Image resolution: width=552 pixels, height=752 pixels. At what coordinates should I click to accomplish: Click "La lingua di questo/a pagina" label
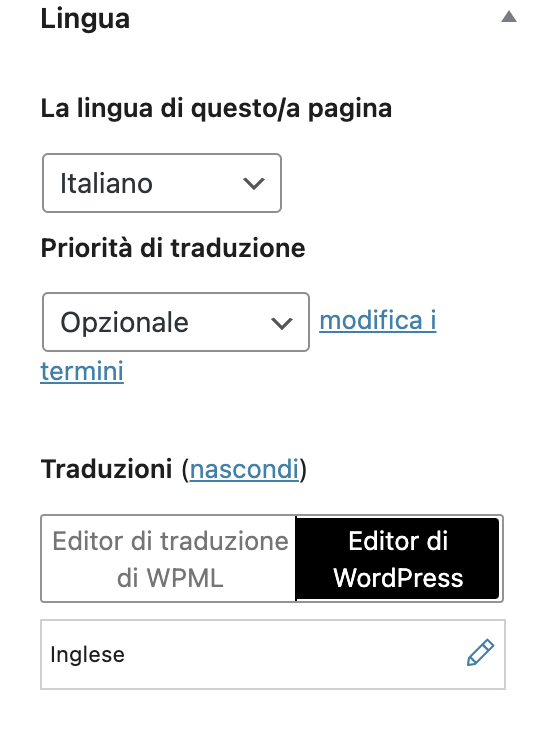click(x=216, y=108)
